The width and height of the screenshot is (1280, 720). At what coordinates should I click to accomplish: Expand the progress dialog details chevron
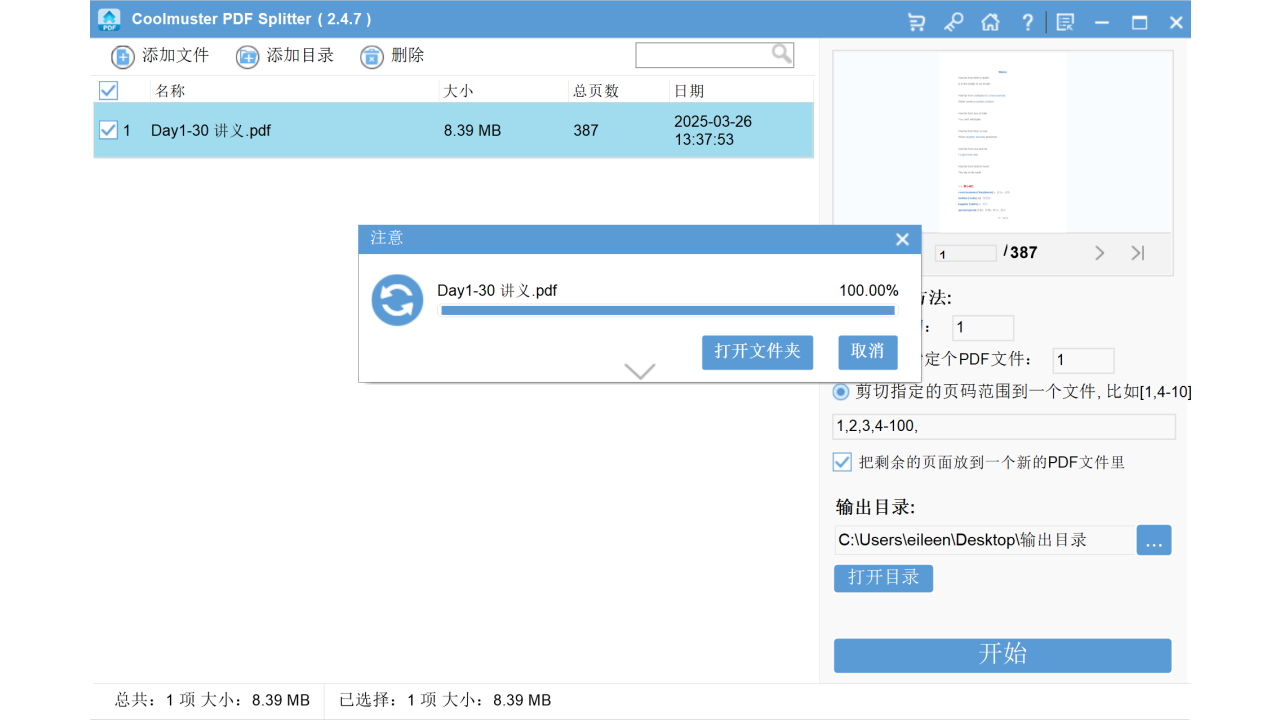click(x=639, y=370)
